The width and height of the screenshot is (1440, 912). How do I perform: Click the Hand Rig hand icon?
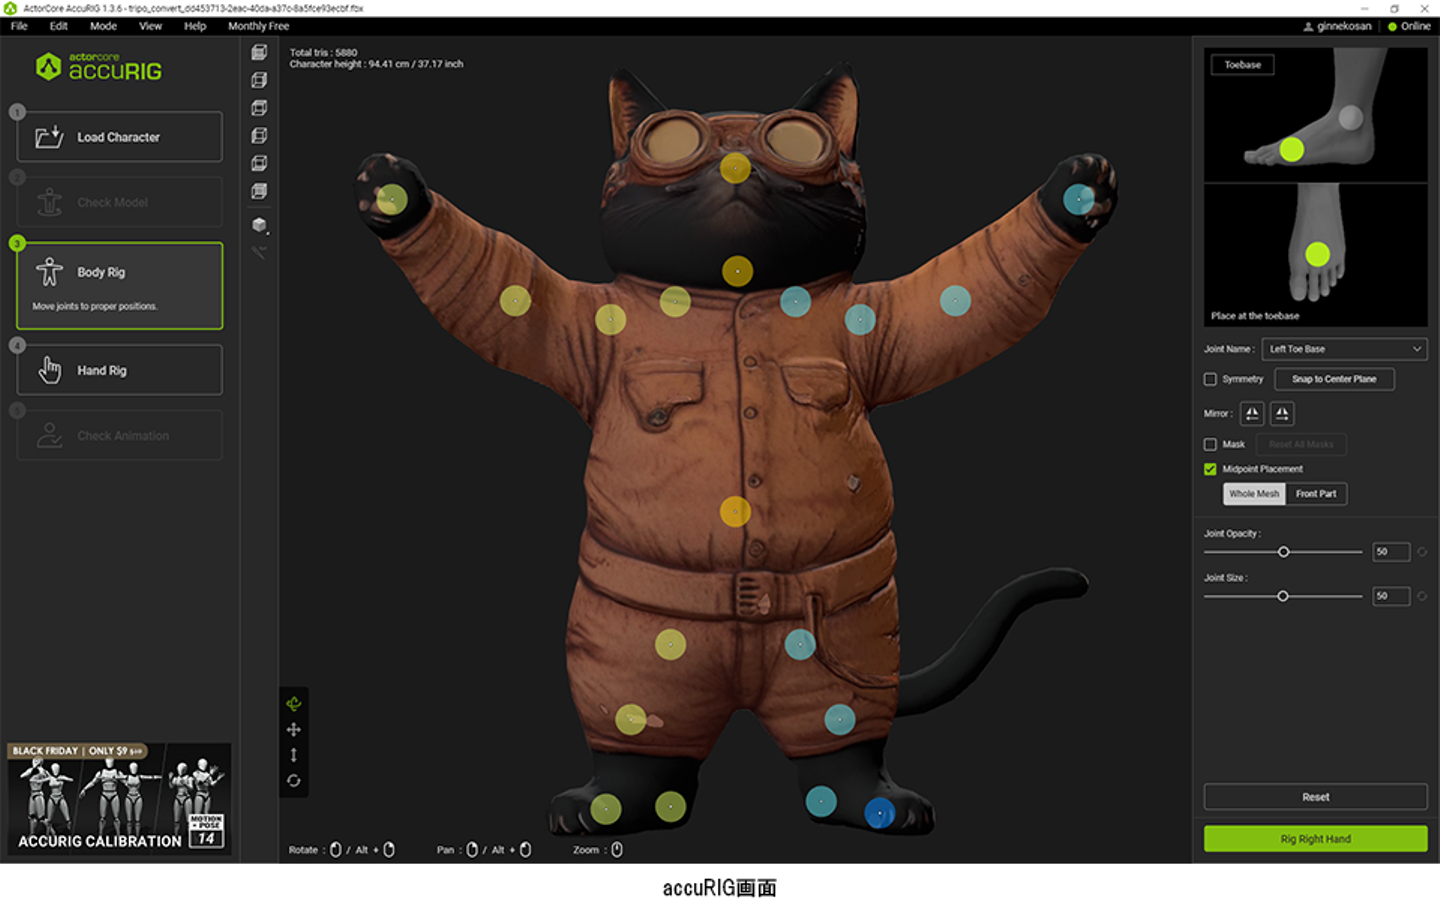click(x=50, y=370)
